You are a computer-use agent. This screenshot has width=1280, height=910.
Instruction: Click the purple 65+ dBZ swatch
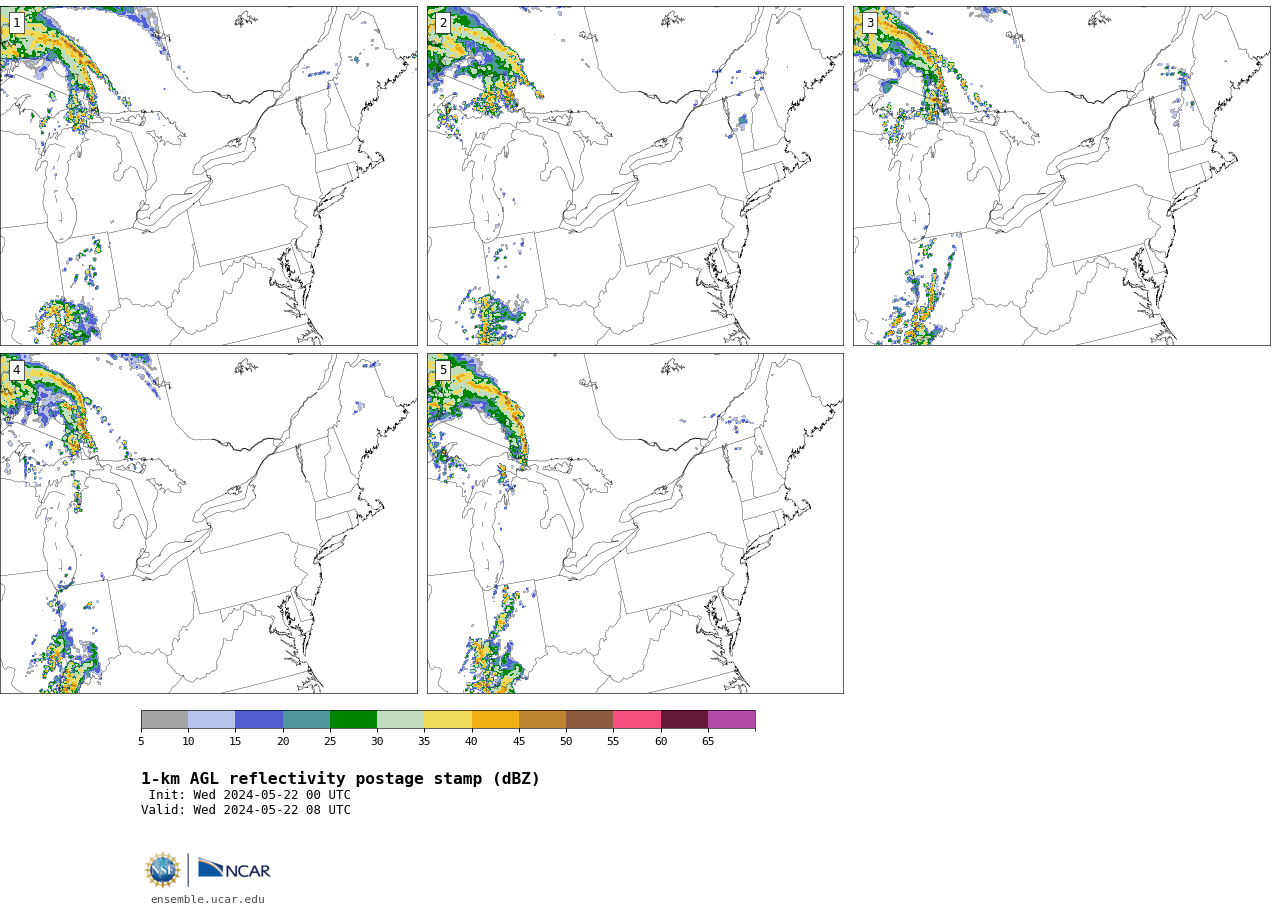coord(731,720)
